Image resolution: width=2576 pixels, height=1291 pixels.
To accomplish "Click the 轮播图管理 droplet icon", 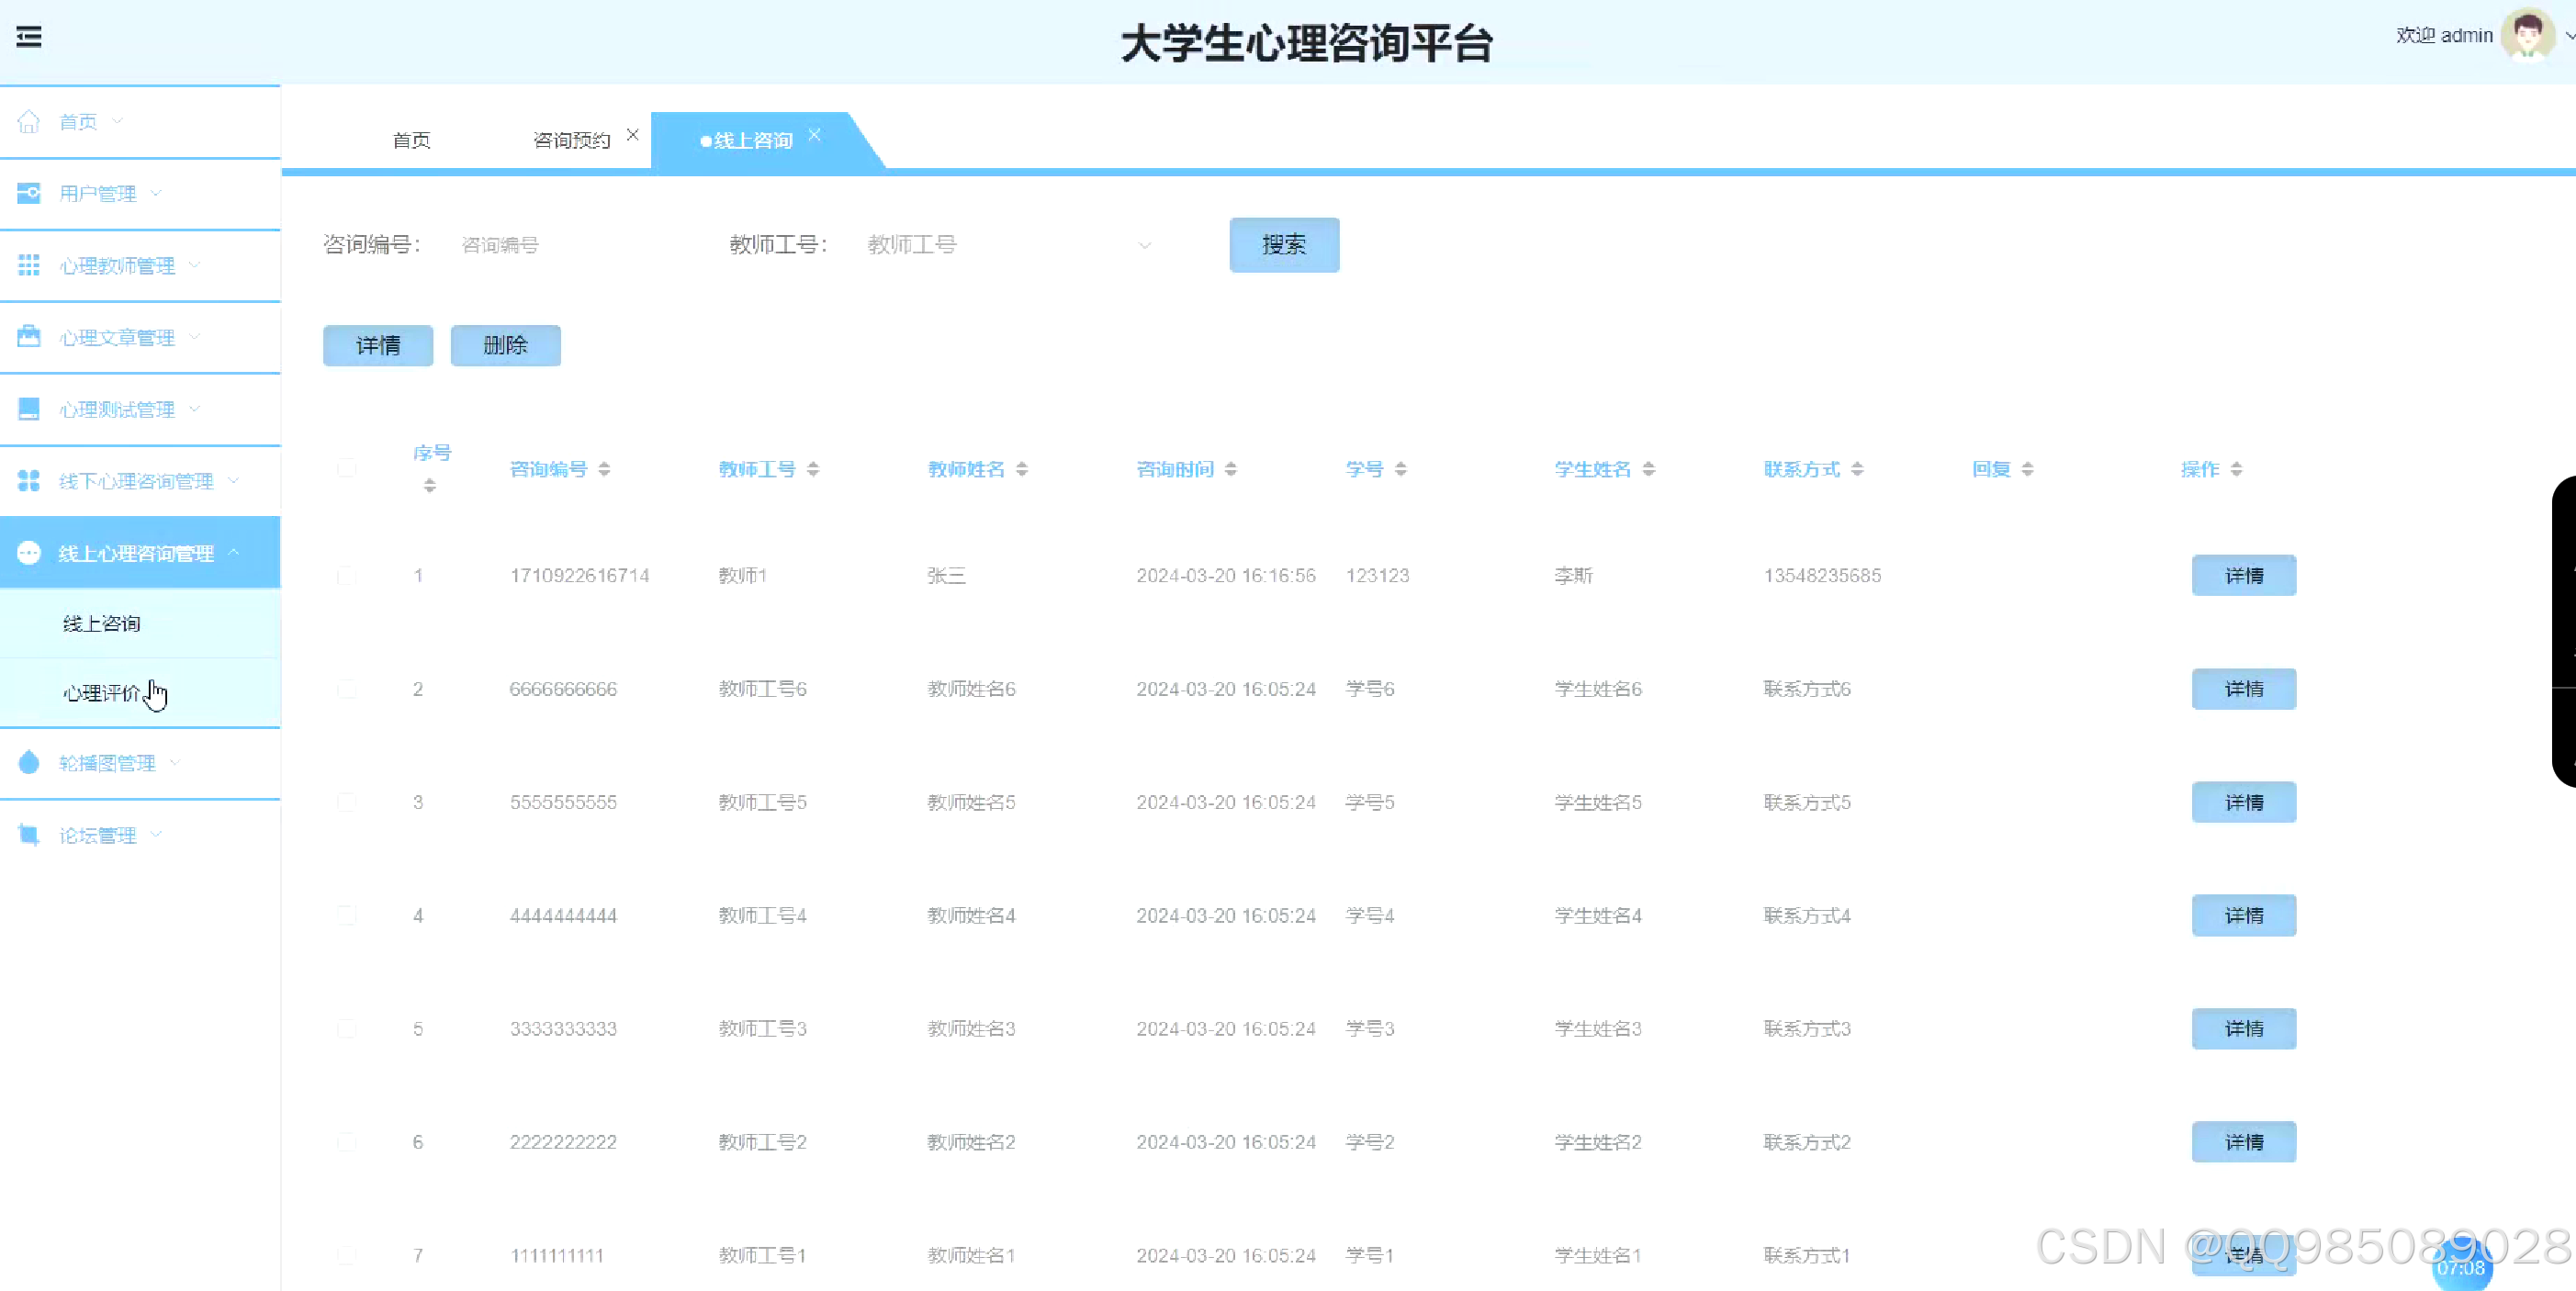I will (x=29, y=762).
